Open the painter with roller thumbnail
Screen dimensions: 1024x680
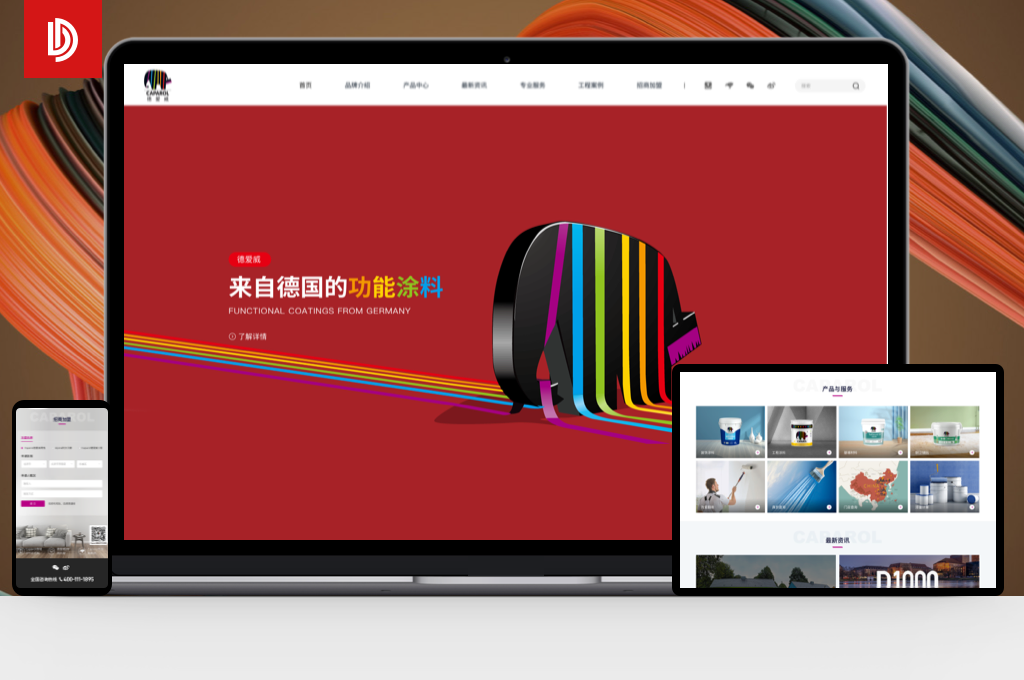click(729, 487)
